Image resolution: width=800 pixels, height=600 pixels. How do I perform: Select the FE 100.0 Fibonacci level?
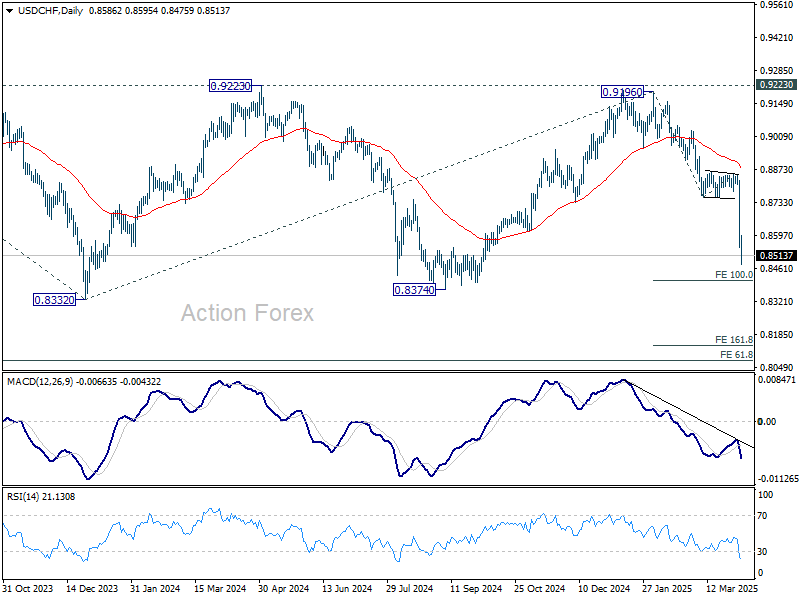coord(734,275)
